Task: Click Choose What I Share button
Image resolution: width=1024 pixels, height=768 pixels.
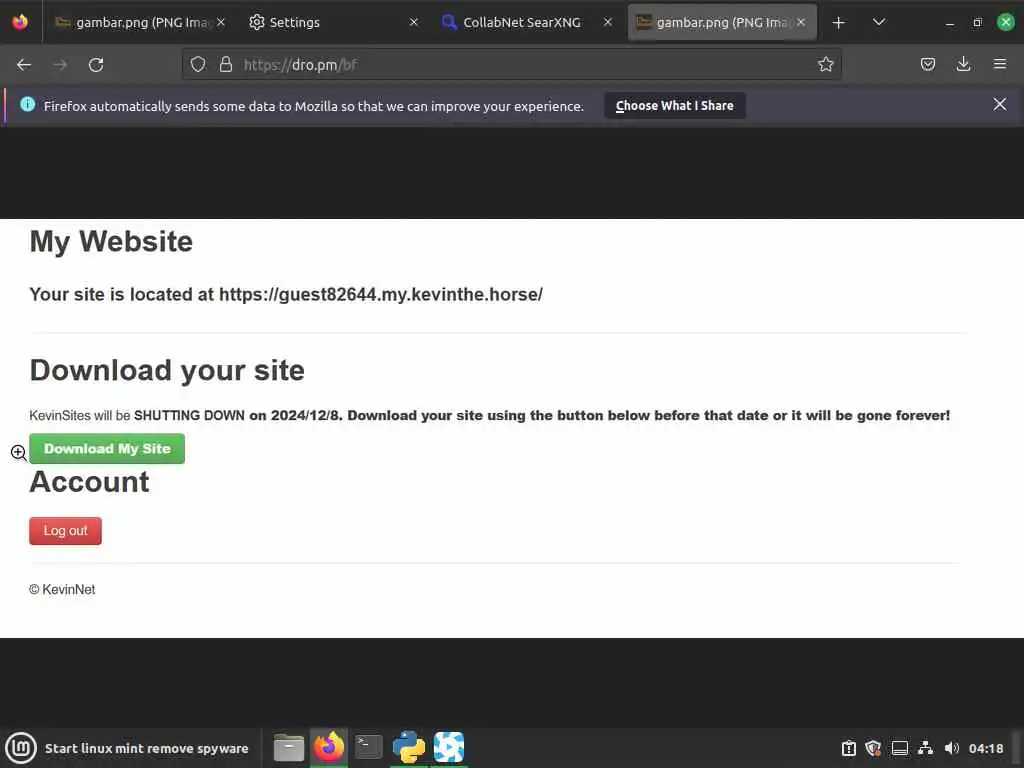Action: tap(675, 106)
